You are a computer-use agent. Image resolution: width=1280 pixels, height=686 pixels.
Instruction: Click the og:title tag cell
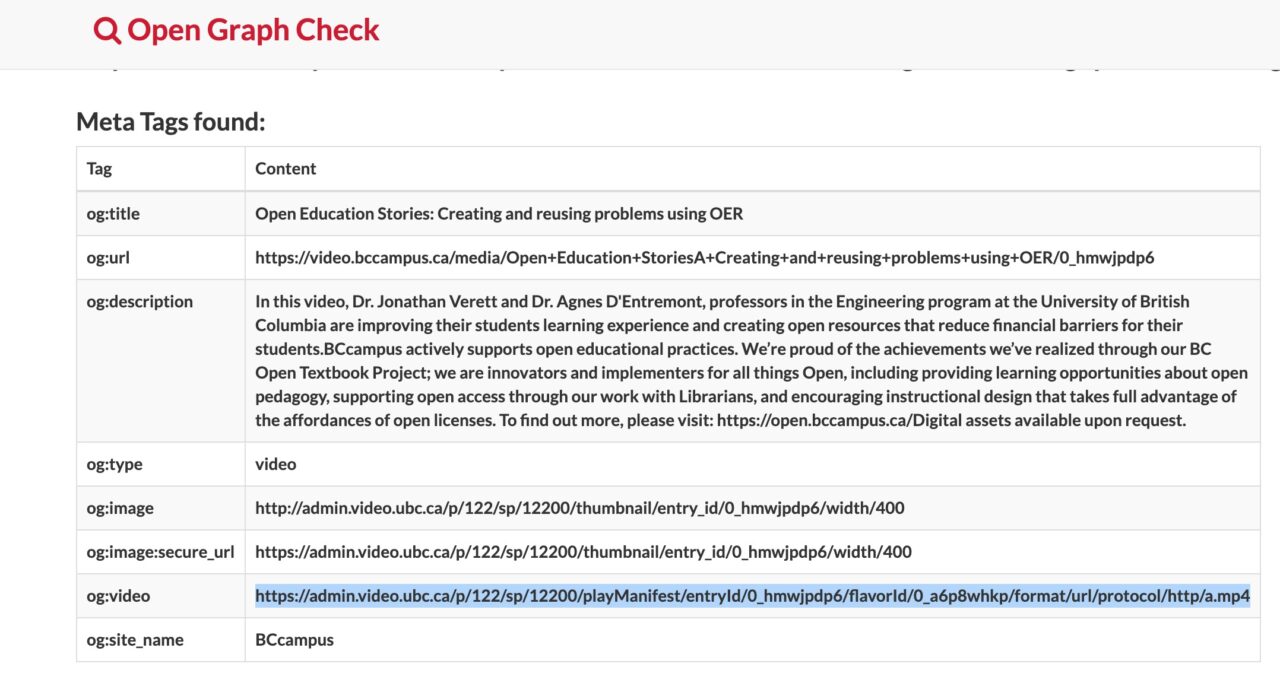coord(161,213)
